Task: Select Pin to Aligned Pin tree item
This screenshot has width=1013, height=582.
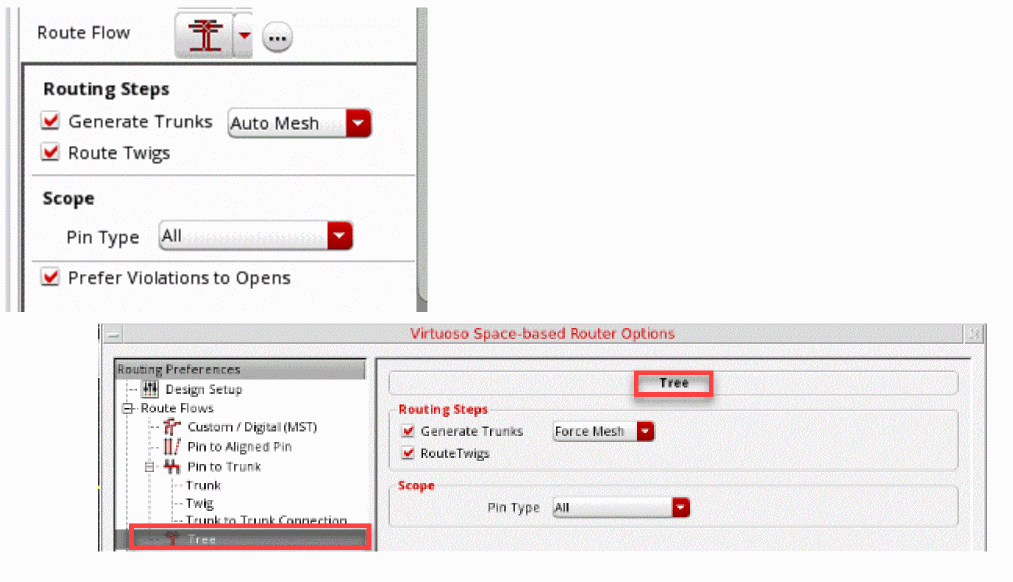Action: point(239,447)
